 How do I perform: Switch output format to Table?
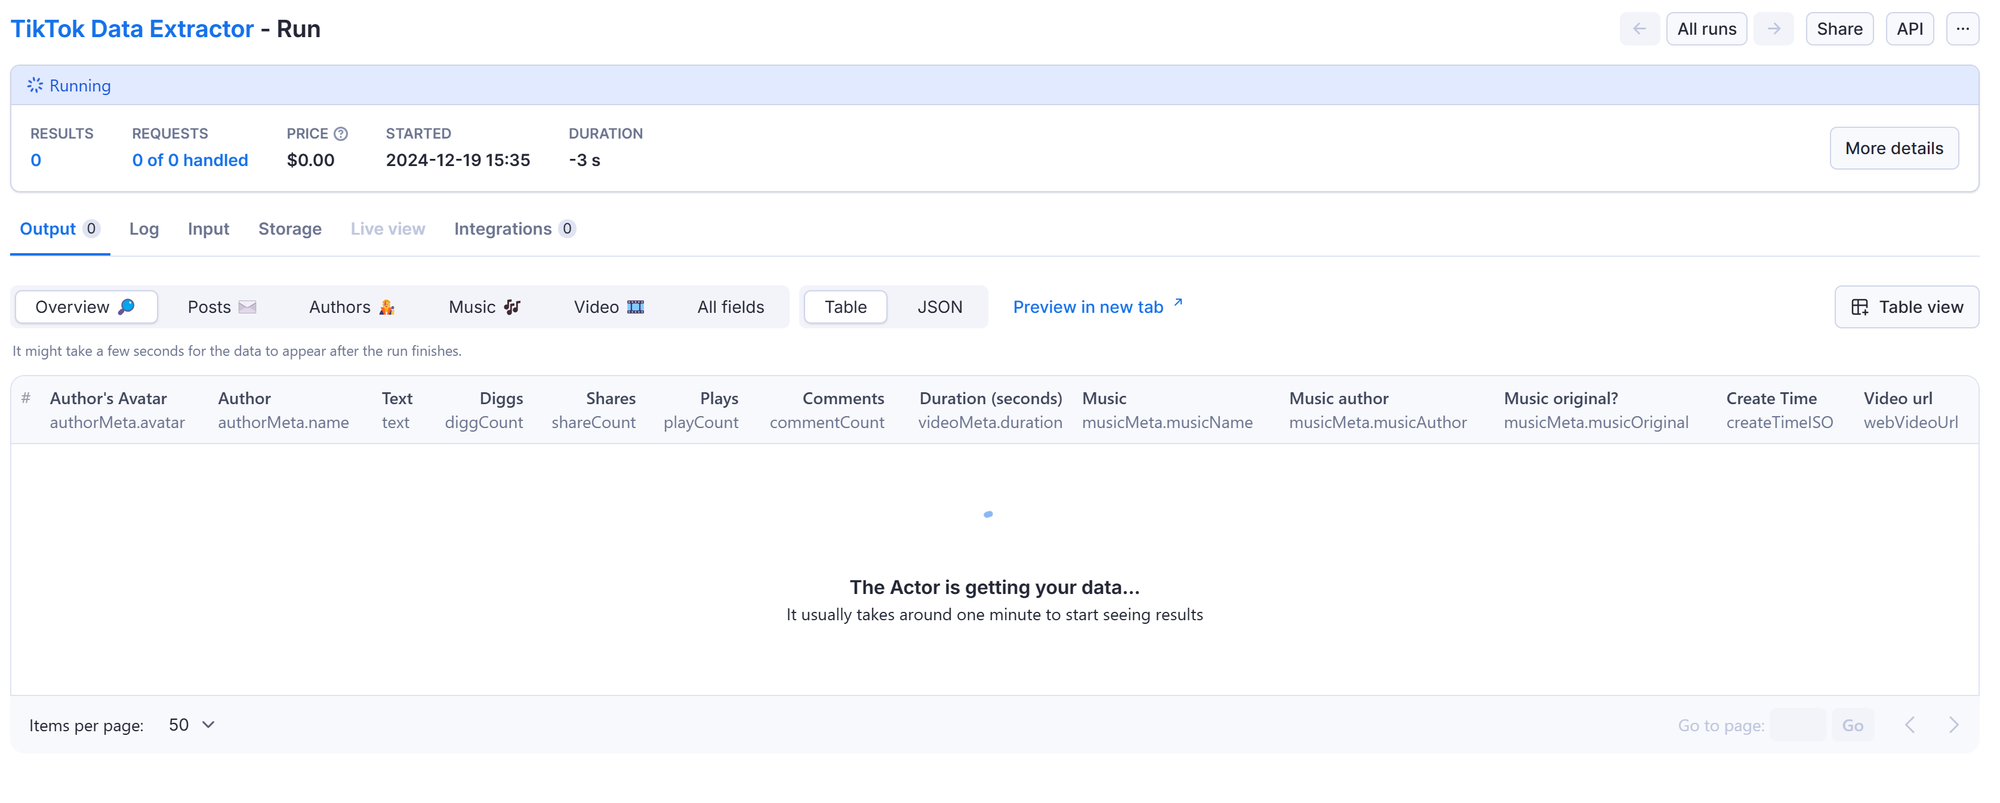coord(846,307)
